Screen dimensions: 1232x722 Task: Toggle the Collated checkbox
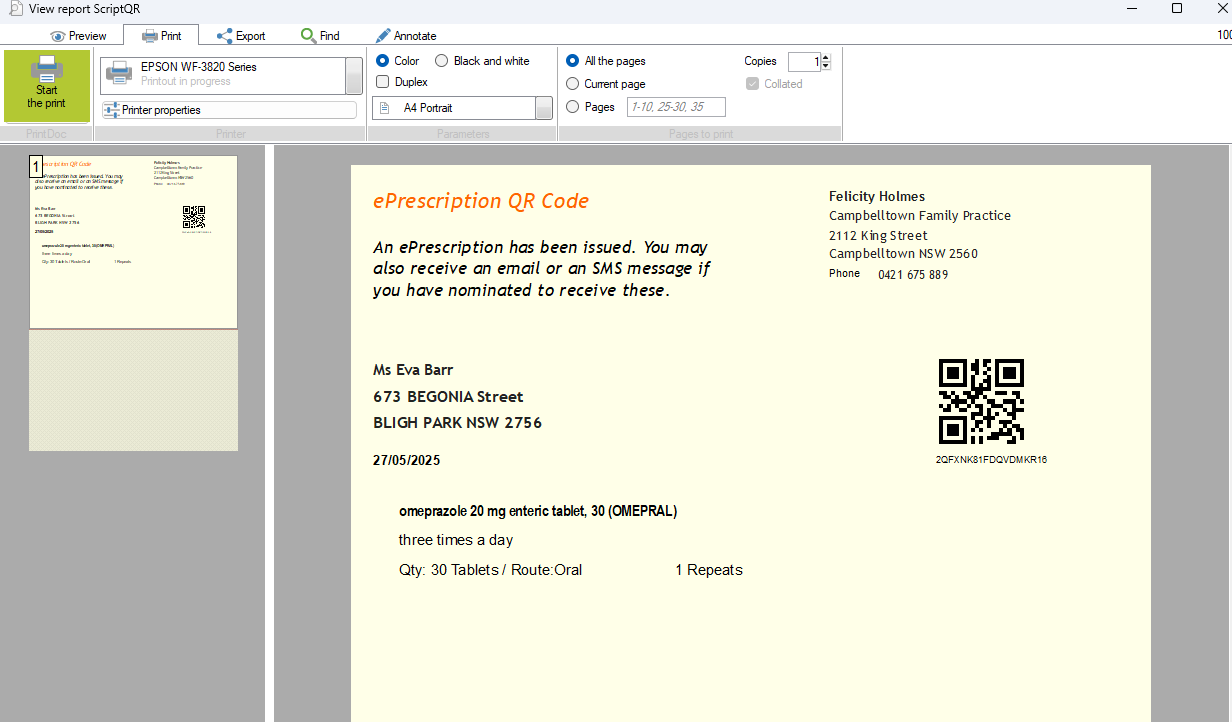(x=753, y=84)
